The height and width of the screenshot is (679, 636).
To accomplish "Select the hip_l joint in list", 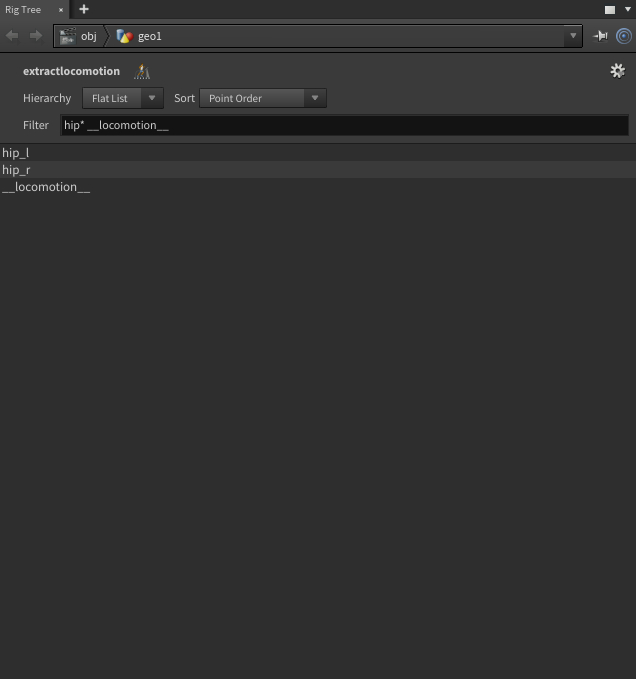I will [x=16, y=153].
